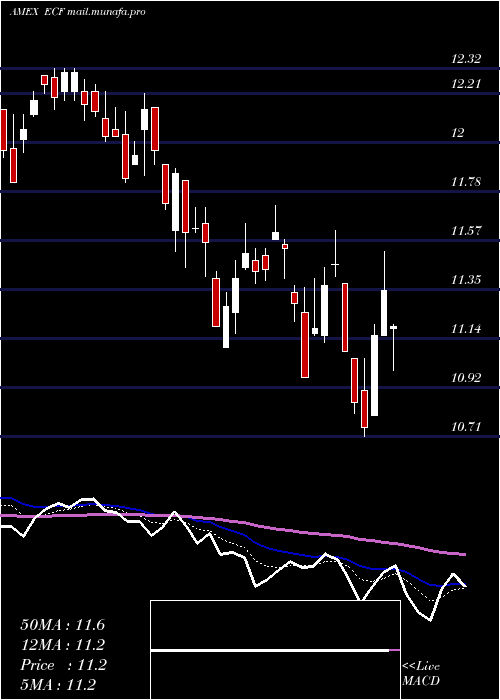
Task: Select the 10.71 price axis label
Action: (x=466, y=427)
